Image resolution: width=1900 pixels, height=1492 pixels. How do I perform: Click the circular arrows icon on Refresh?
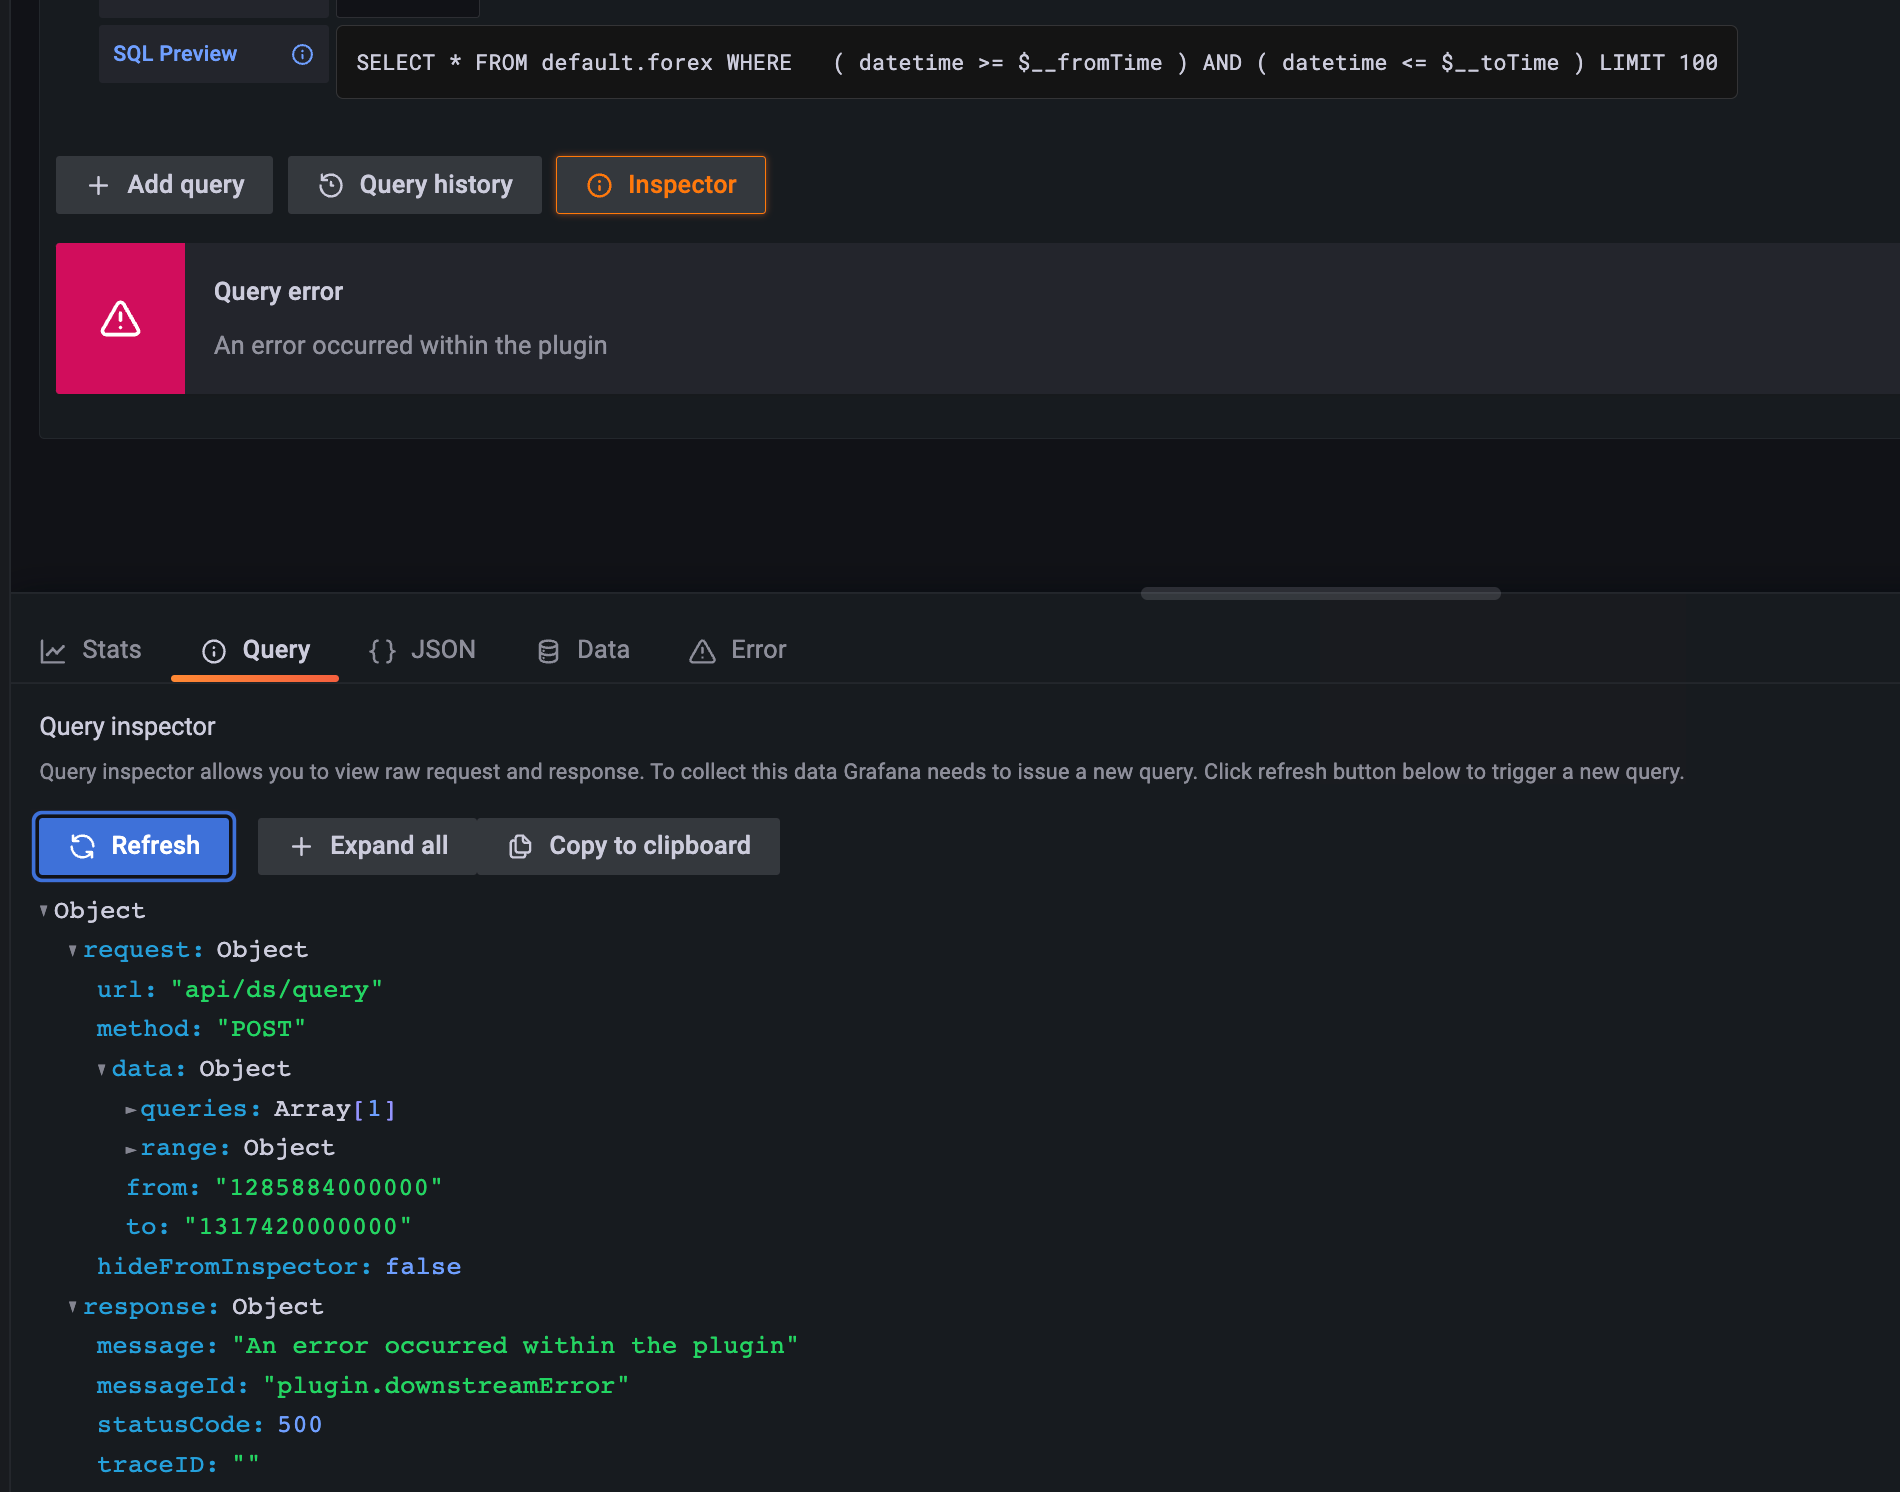coord(84,845)
